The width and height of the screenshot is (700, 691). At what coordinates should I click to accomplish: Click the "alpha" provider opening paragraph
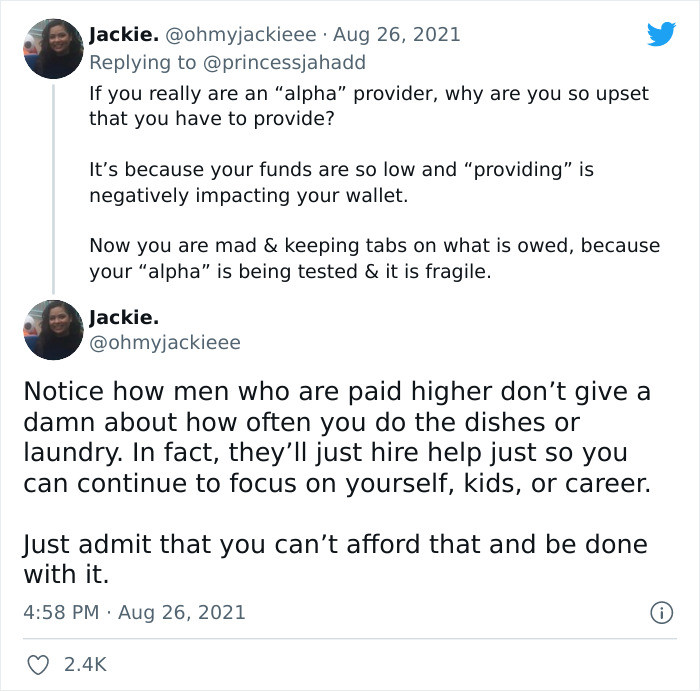pos(368,106)
